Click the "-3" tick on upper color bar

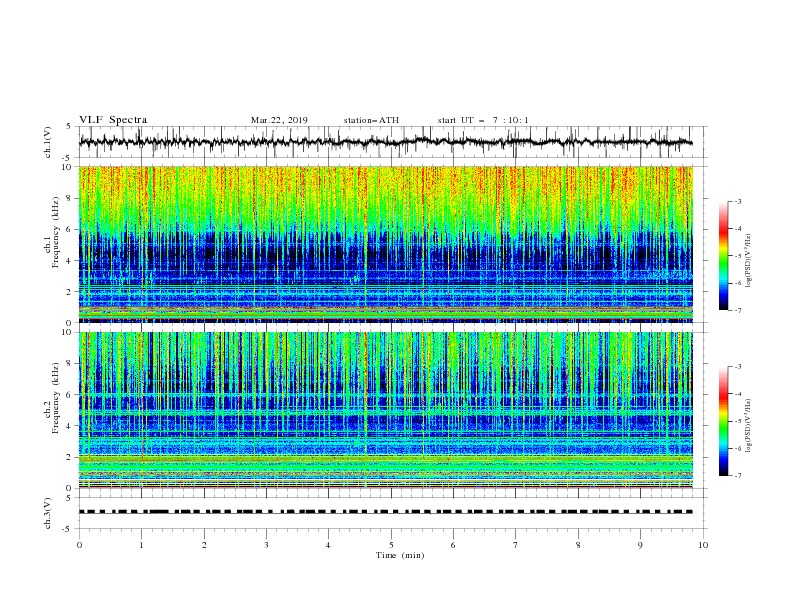pos(738,201)
